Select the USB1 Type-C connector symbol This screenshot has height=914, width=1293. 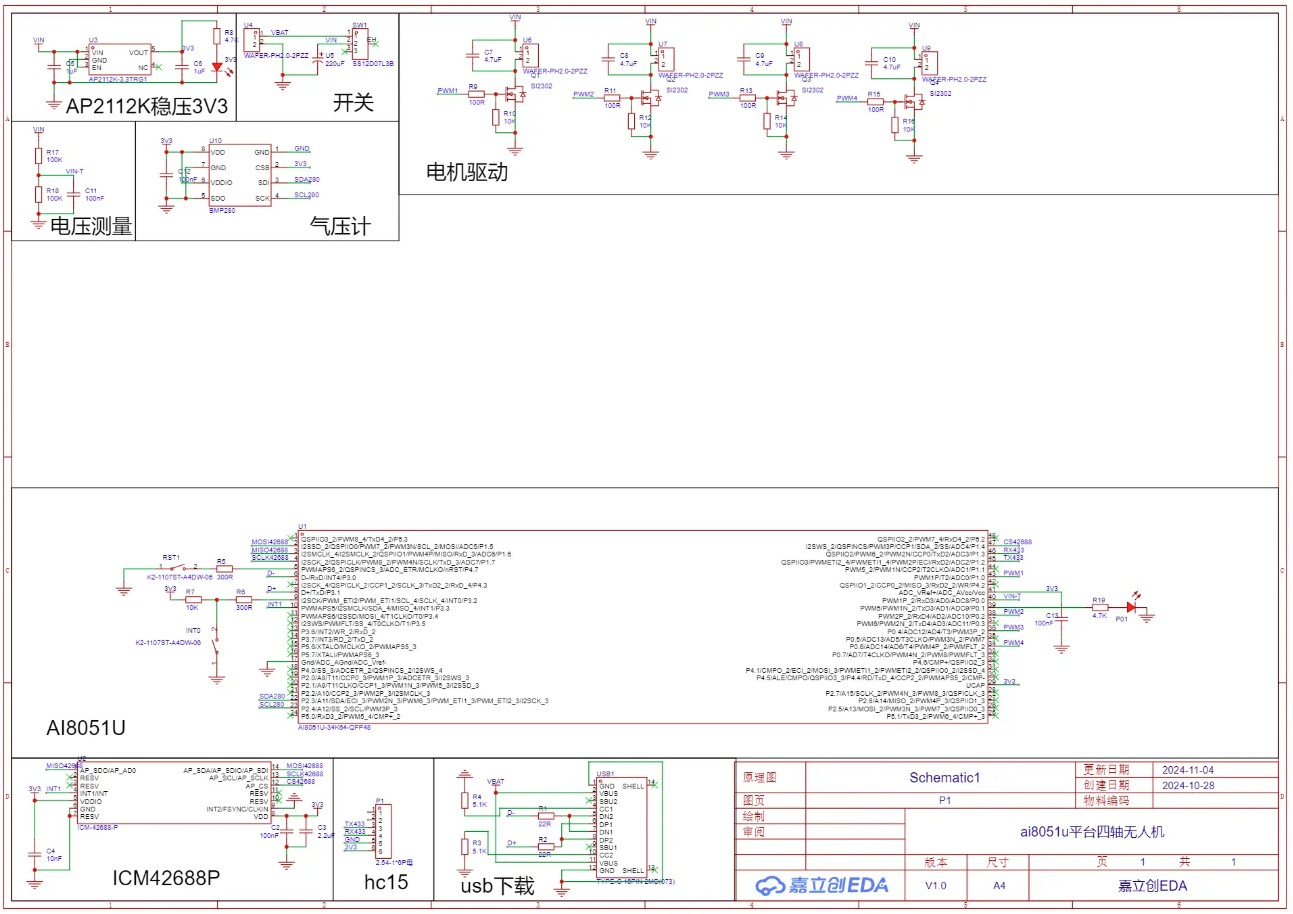[620, 826]
